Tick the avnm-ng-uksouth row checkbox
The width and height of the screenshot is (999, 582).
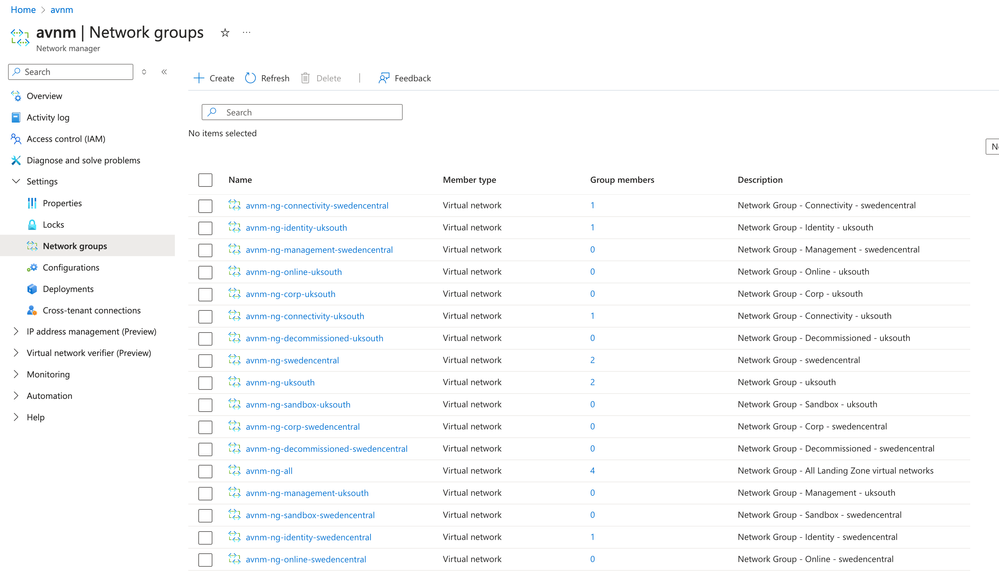(x=205, y=382)
